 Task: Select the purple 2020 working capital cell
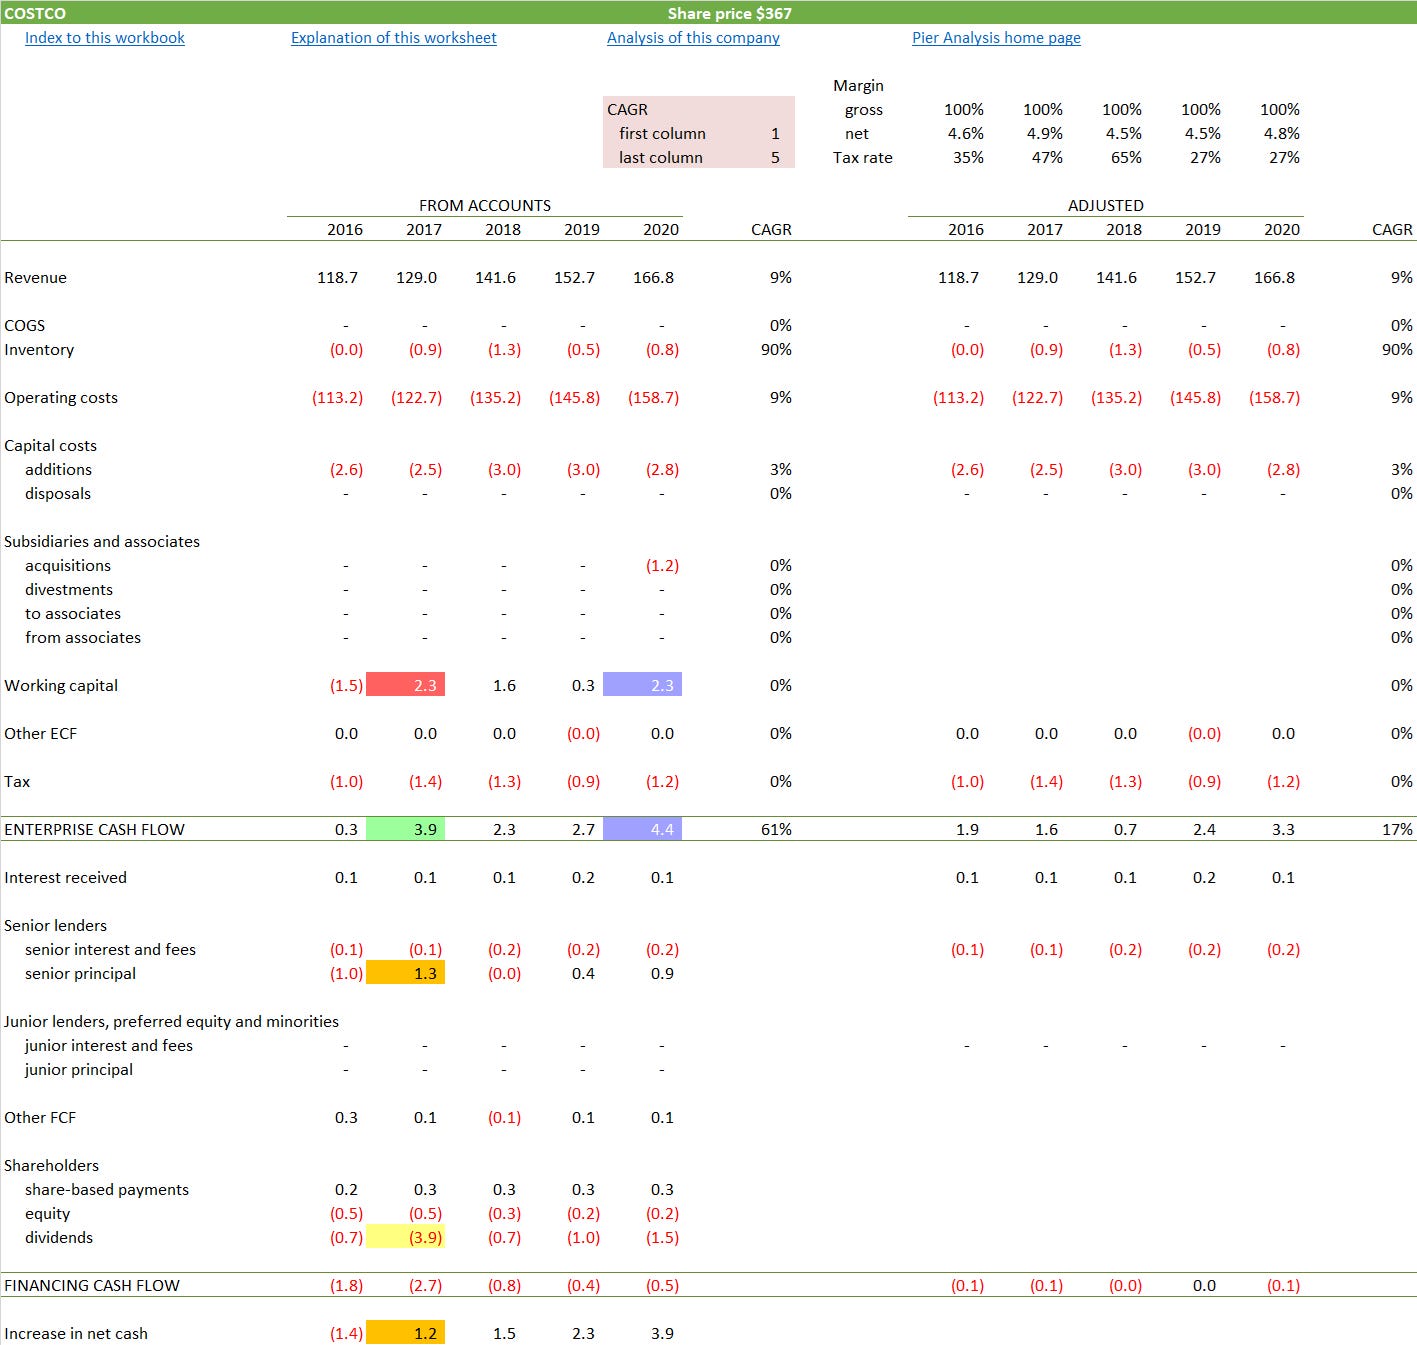(643, 685)
